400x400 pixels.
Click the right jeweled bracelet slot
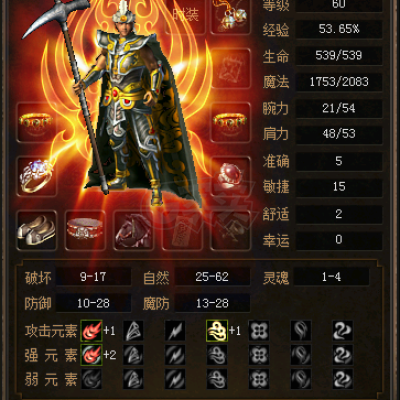click(231, 122)
